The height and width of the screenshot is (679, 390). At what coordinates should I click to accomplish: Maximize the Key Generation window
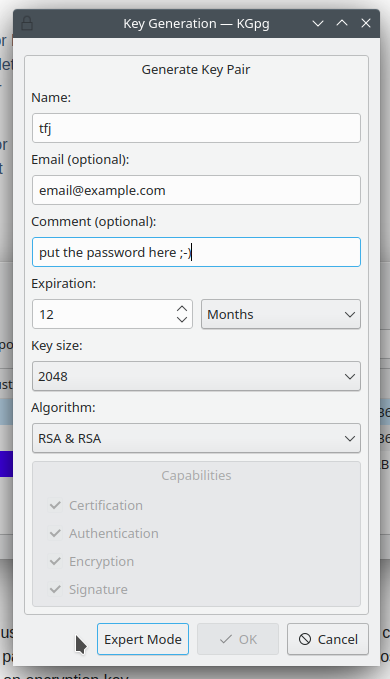pos(342,23)
